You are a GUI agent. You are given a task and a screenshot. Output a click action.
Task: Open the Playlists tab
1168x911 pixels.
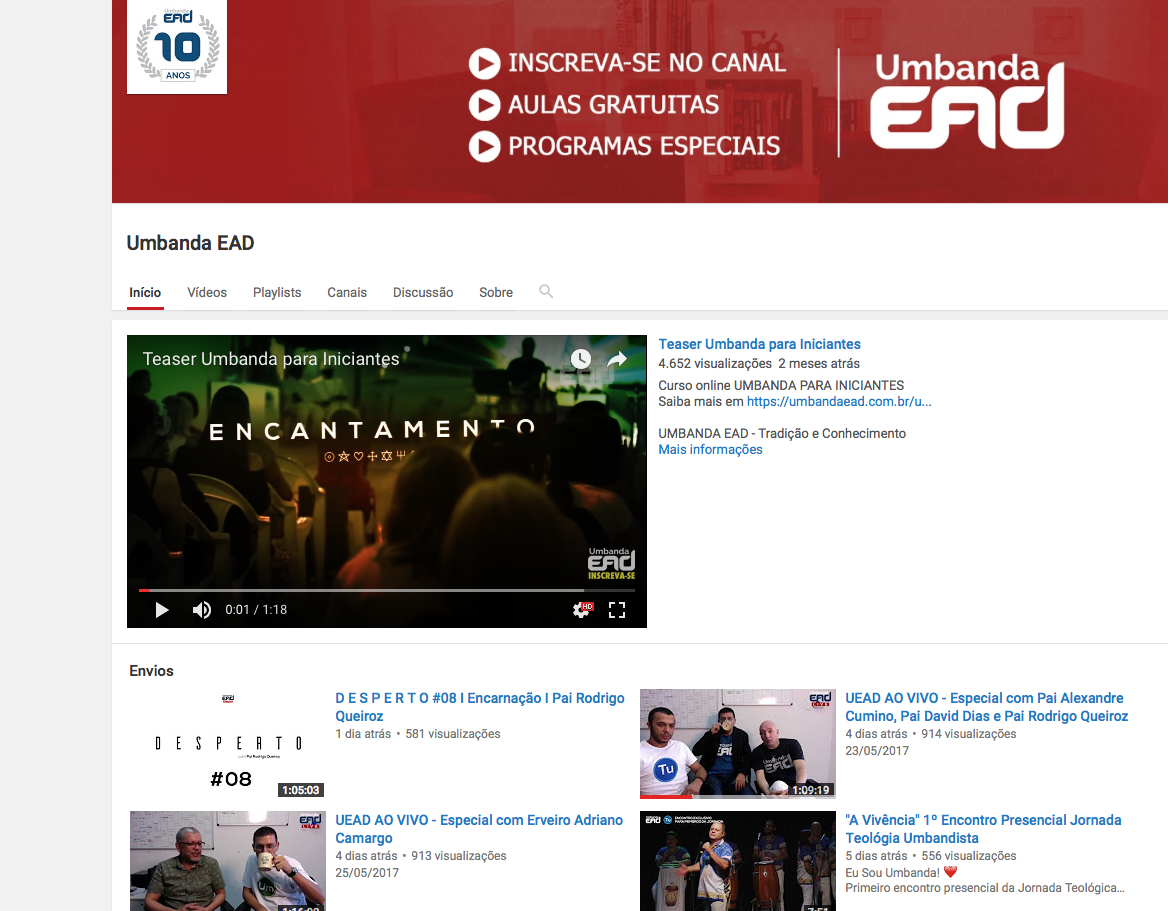click(277, 293)
